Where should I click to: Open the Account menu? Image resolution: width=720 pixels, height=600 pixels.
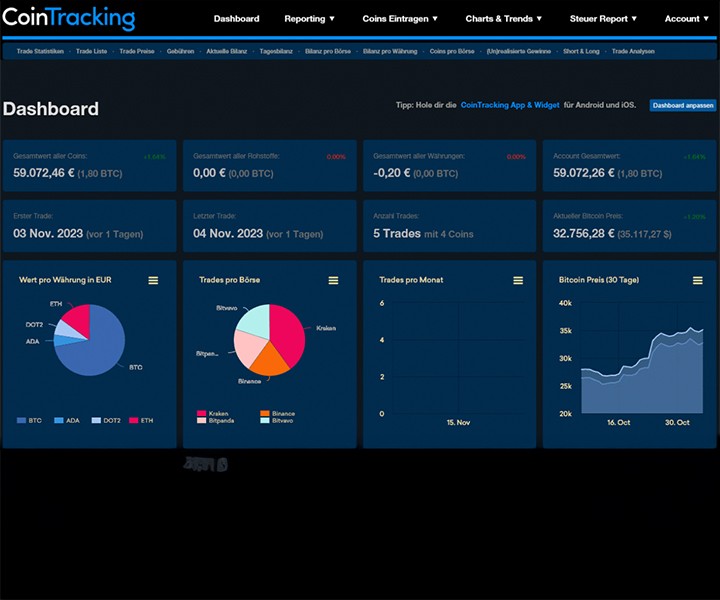pyautogui.click(x=686, y=19)
